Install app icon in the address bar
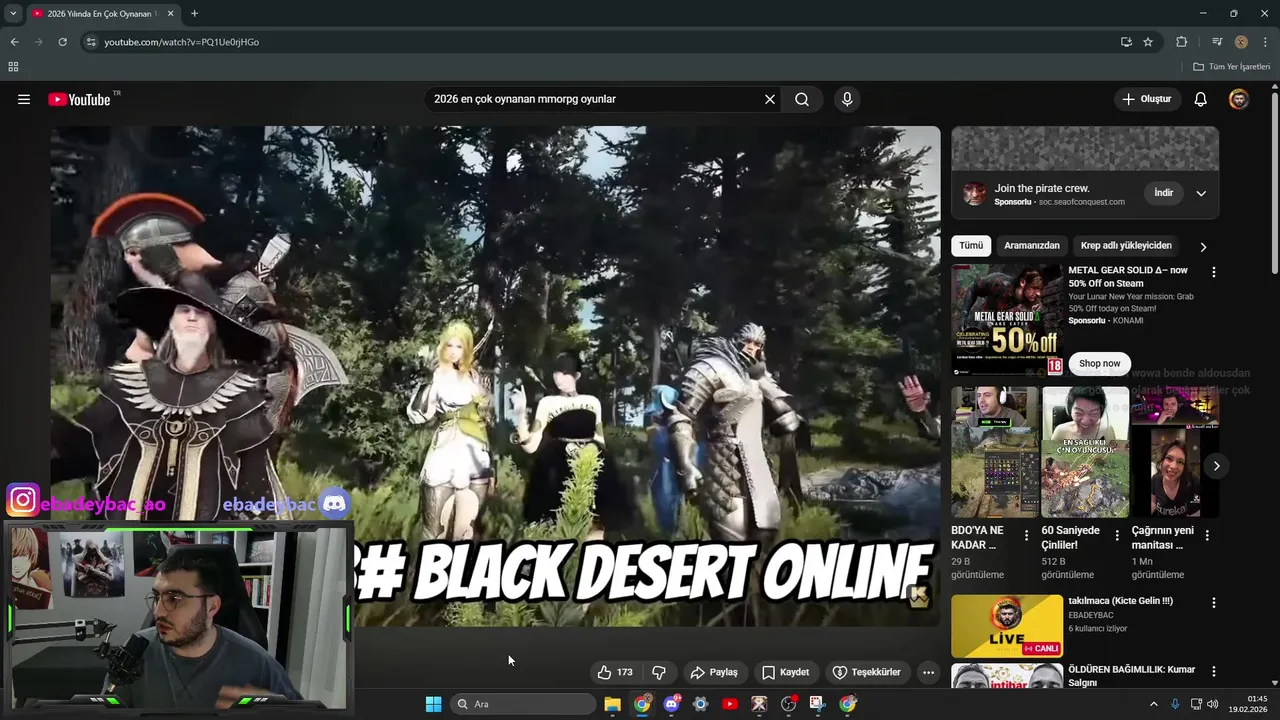The image size is (1280, 720). coord(1126,42)
